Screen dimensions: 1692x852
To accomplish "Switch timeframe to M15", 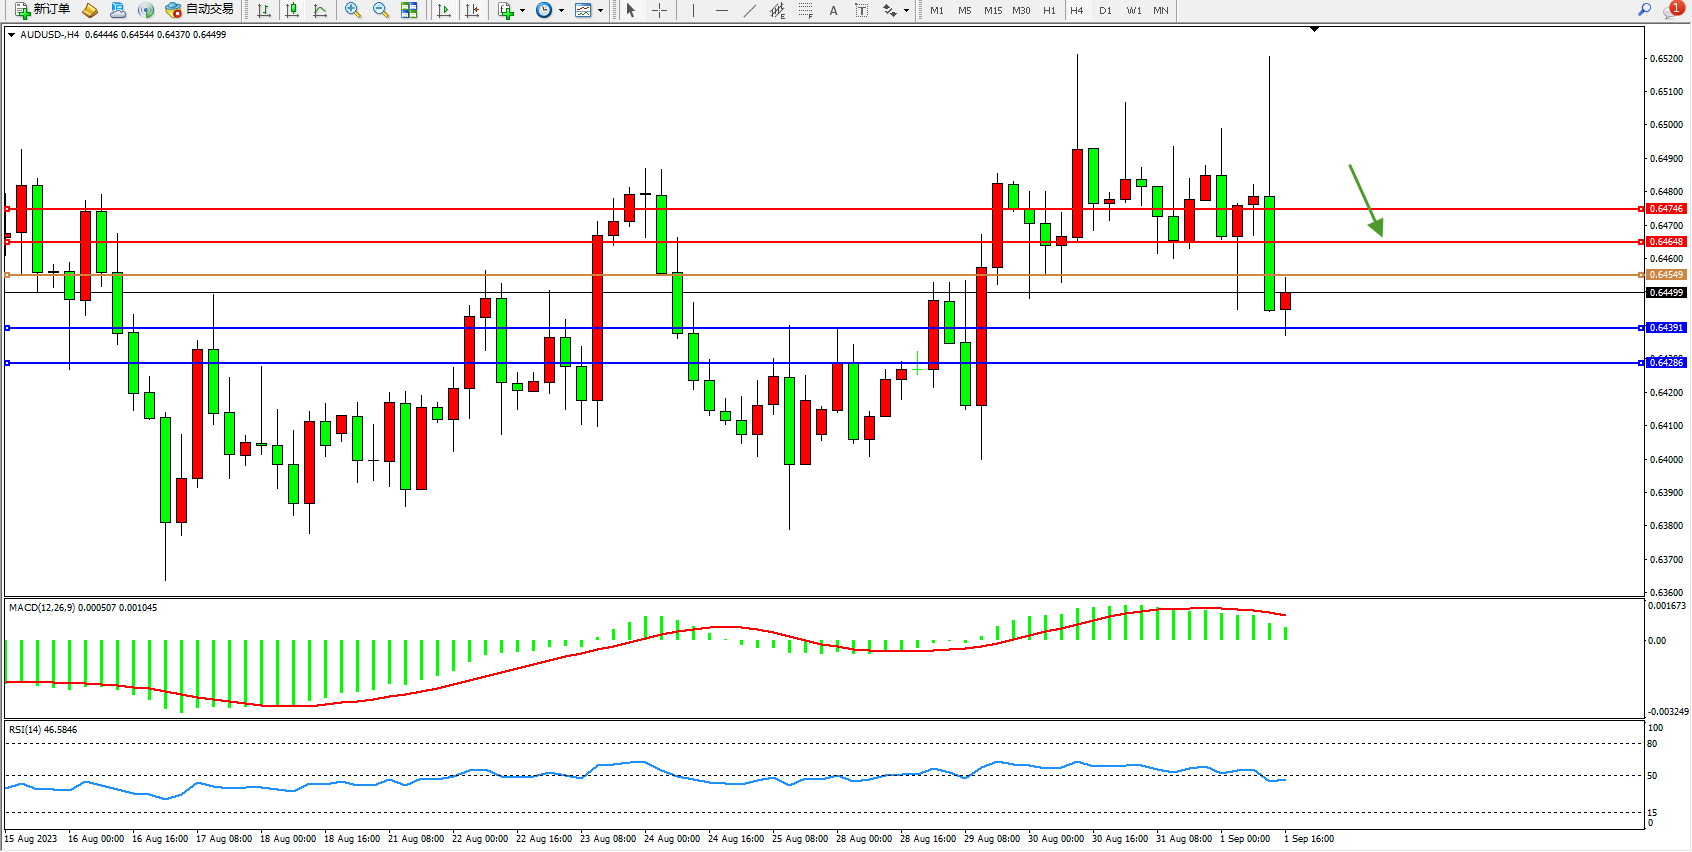I will 992,10.
